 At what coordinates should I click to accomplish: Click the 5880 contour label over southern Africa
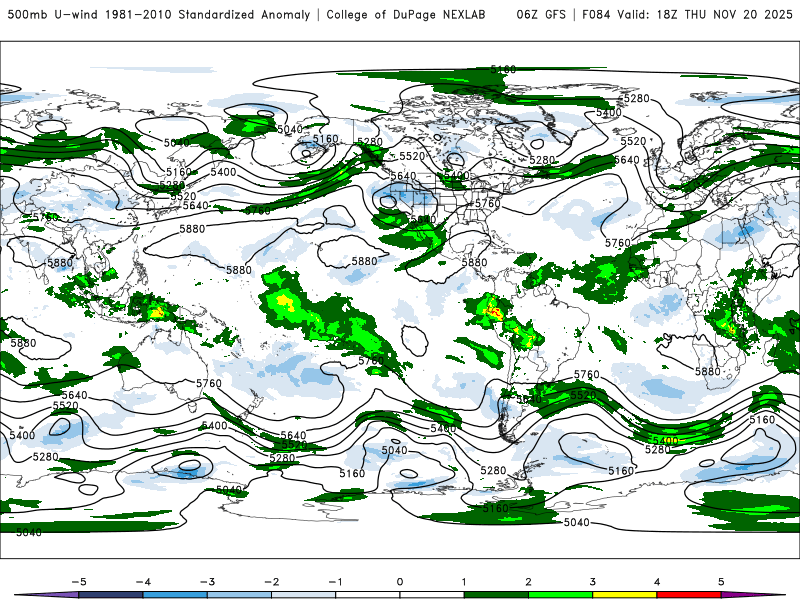click(708, 371)
